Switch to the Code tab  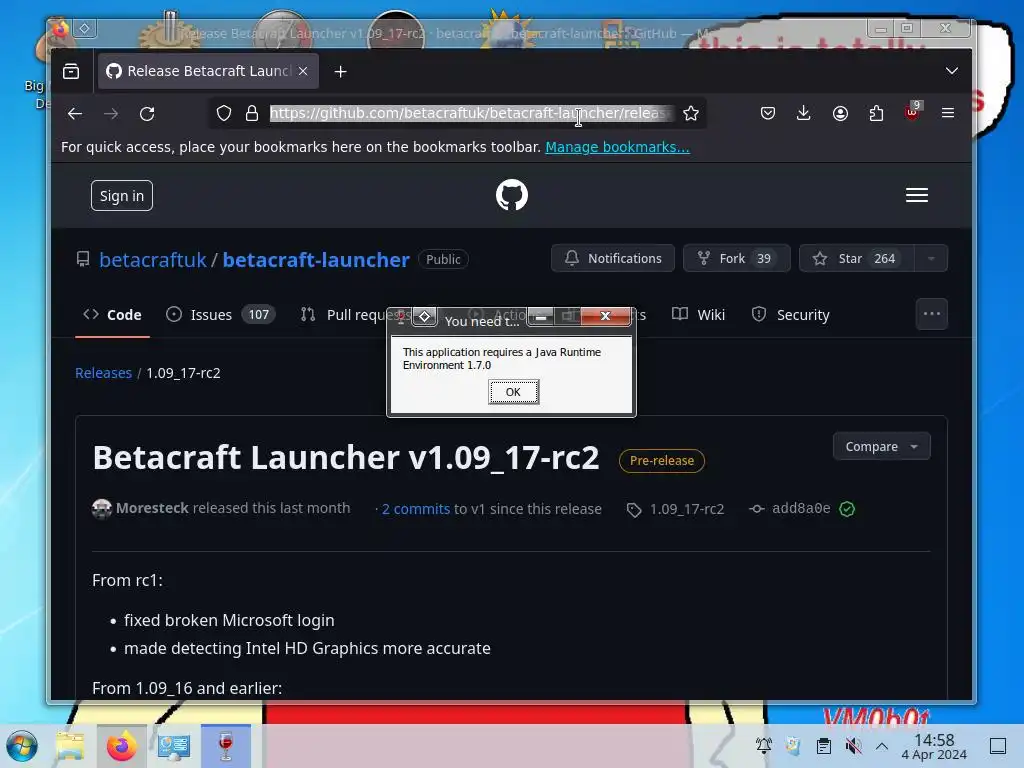pyautogui.click(x=112, y=315)
